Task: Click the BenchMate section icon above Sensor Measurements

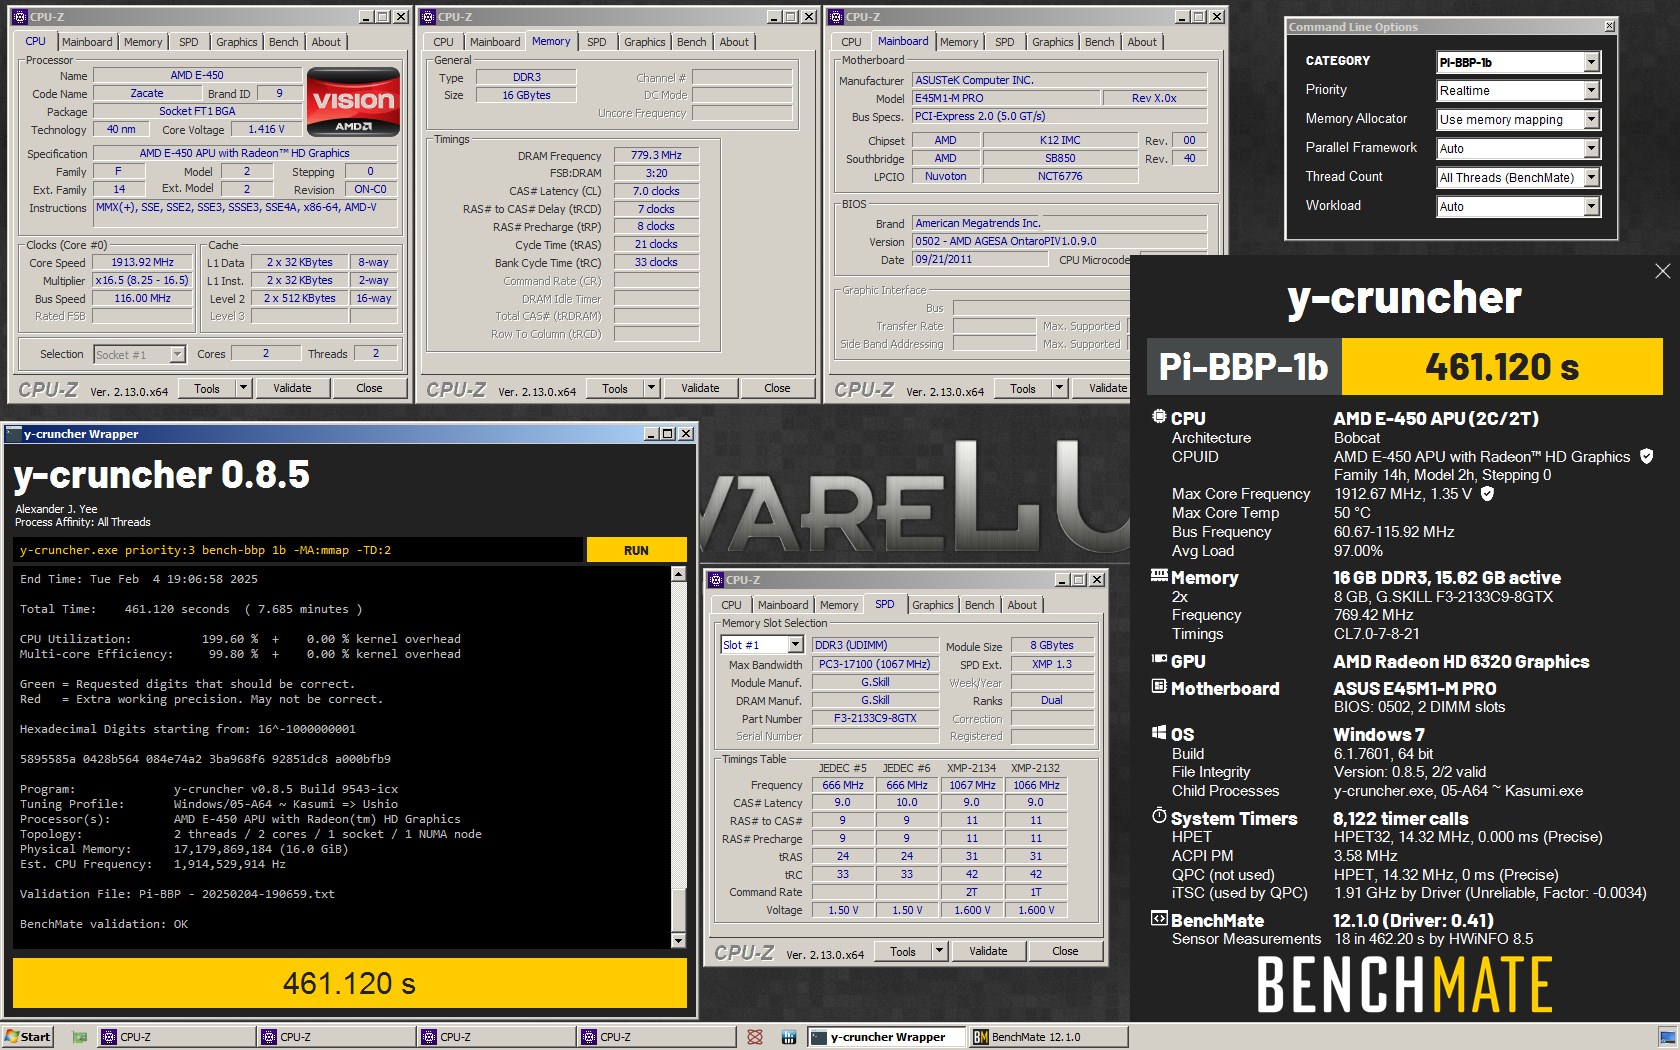Action: (x=1159, y=919)
